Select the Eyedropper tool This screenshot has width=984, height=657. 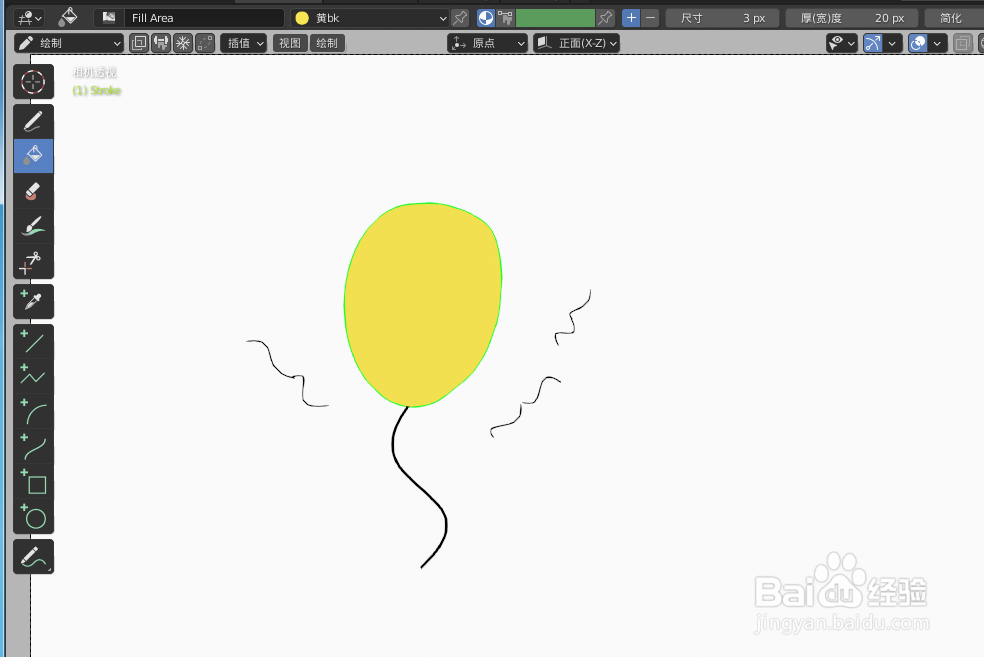[33, 301]
